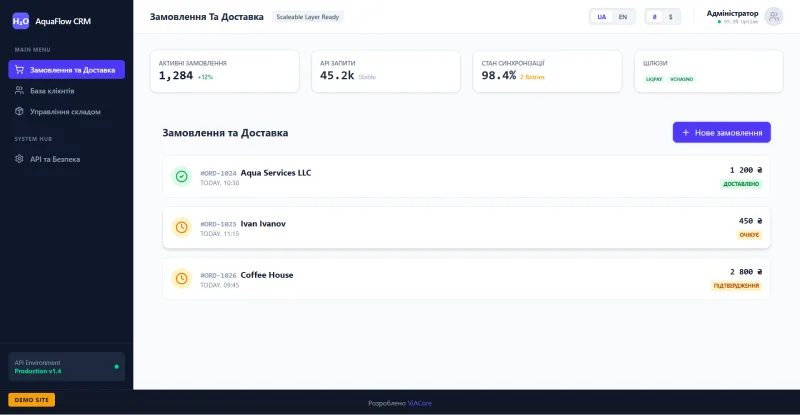Viewport: 800px width, 415px height.
Task: Click order number #ORD-1025
Action: click(218, 224)
